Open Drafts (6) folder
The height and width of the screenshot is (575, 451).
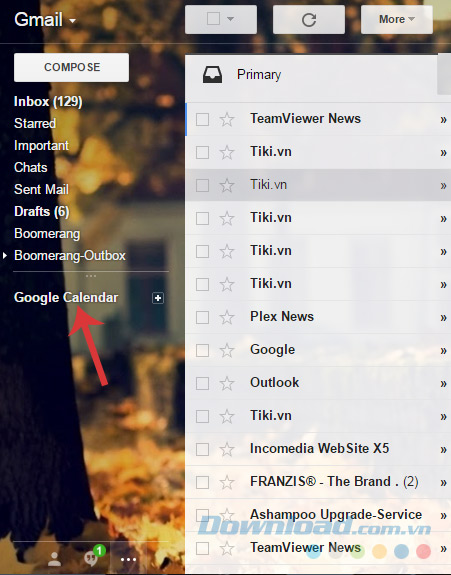pos(41,212)
